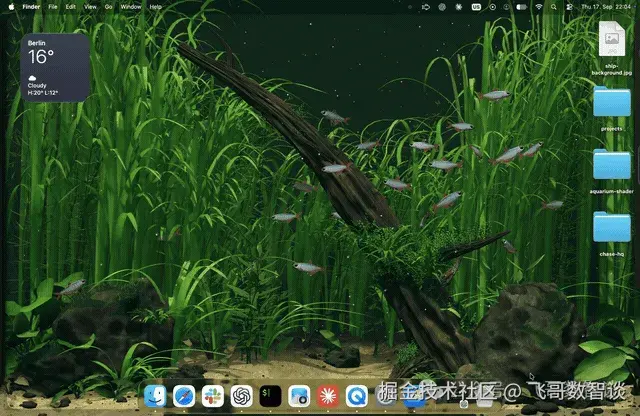Open QuickTime Player from the Dock
Image resolution: width=640 pixels, height=416 pixels.
tap(357, 396)
